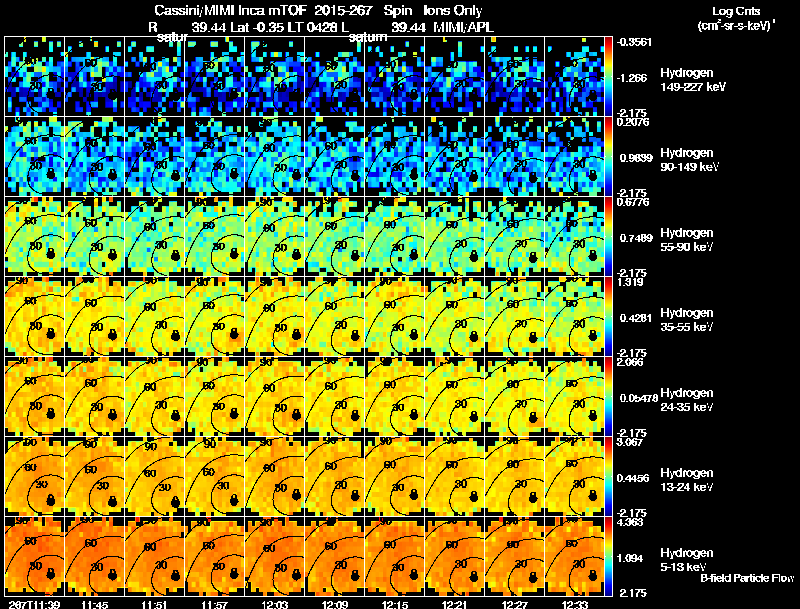Click the color bar beside Hydrogen 90-149 keV
This screenshot has height=609, width=800.
609,157
